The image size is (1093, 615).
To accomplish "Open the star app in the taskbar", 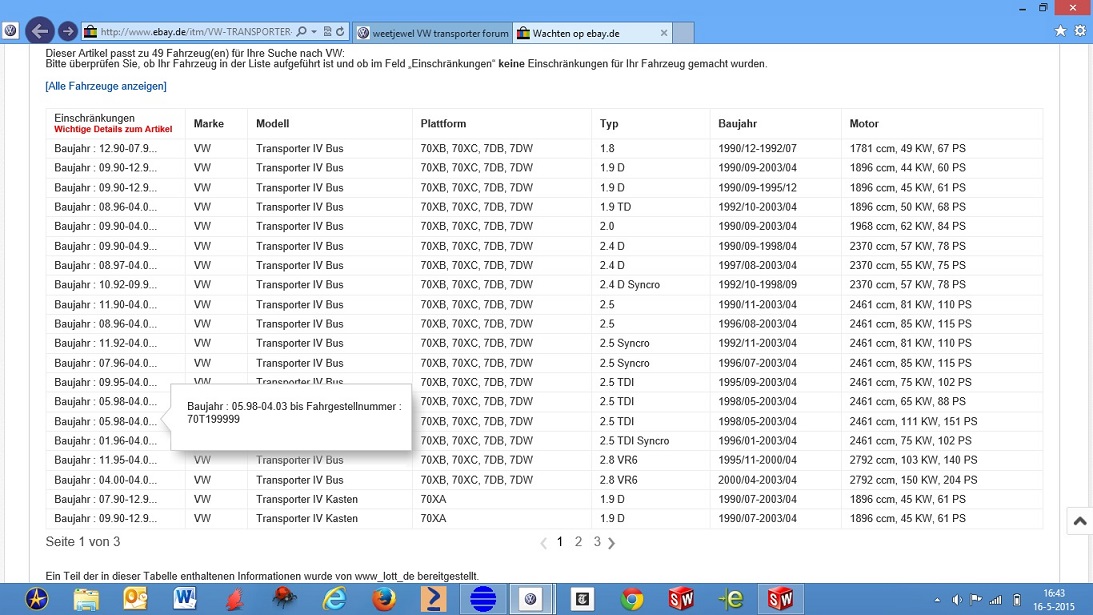I will (36, 599).
